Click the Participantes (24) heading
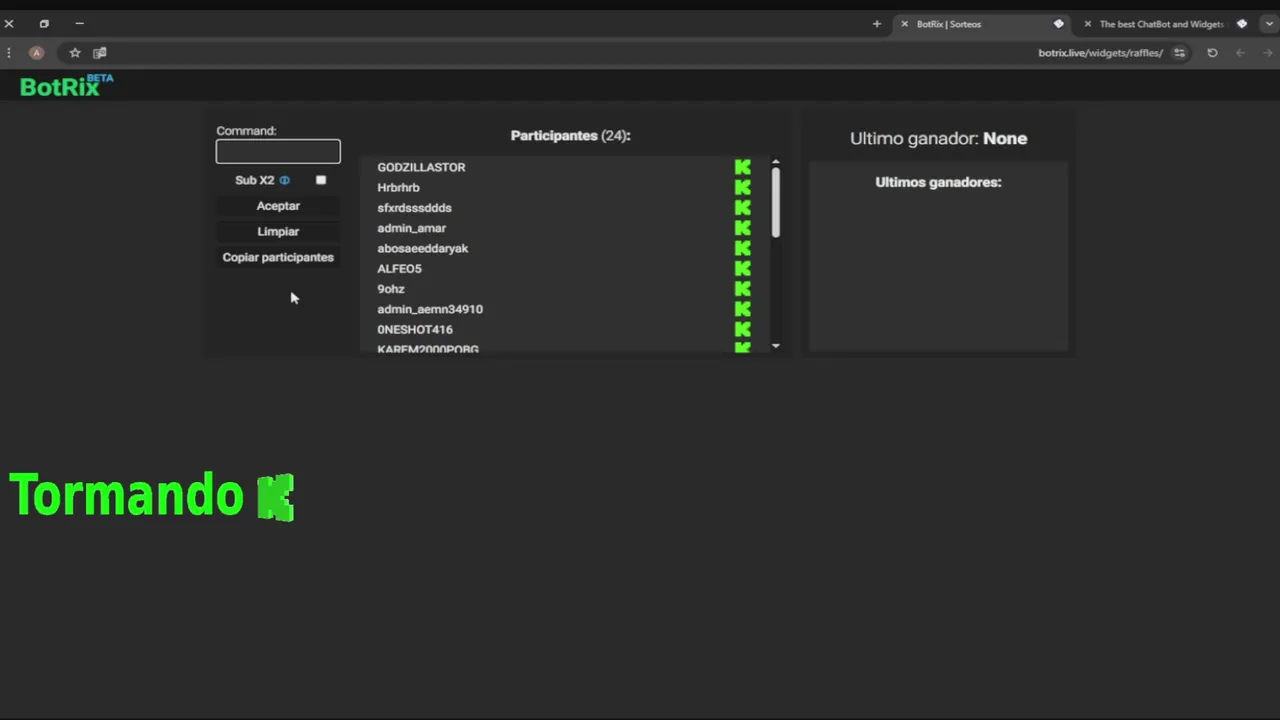1280x720 pixels. click(570, 136)
